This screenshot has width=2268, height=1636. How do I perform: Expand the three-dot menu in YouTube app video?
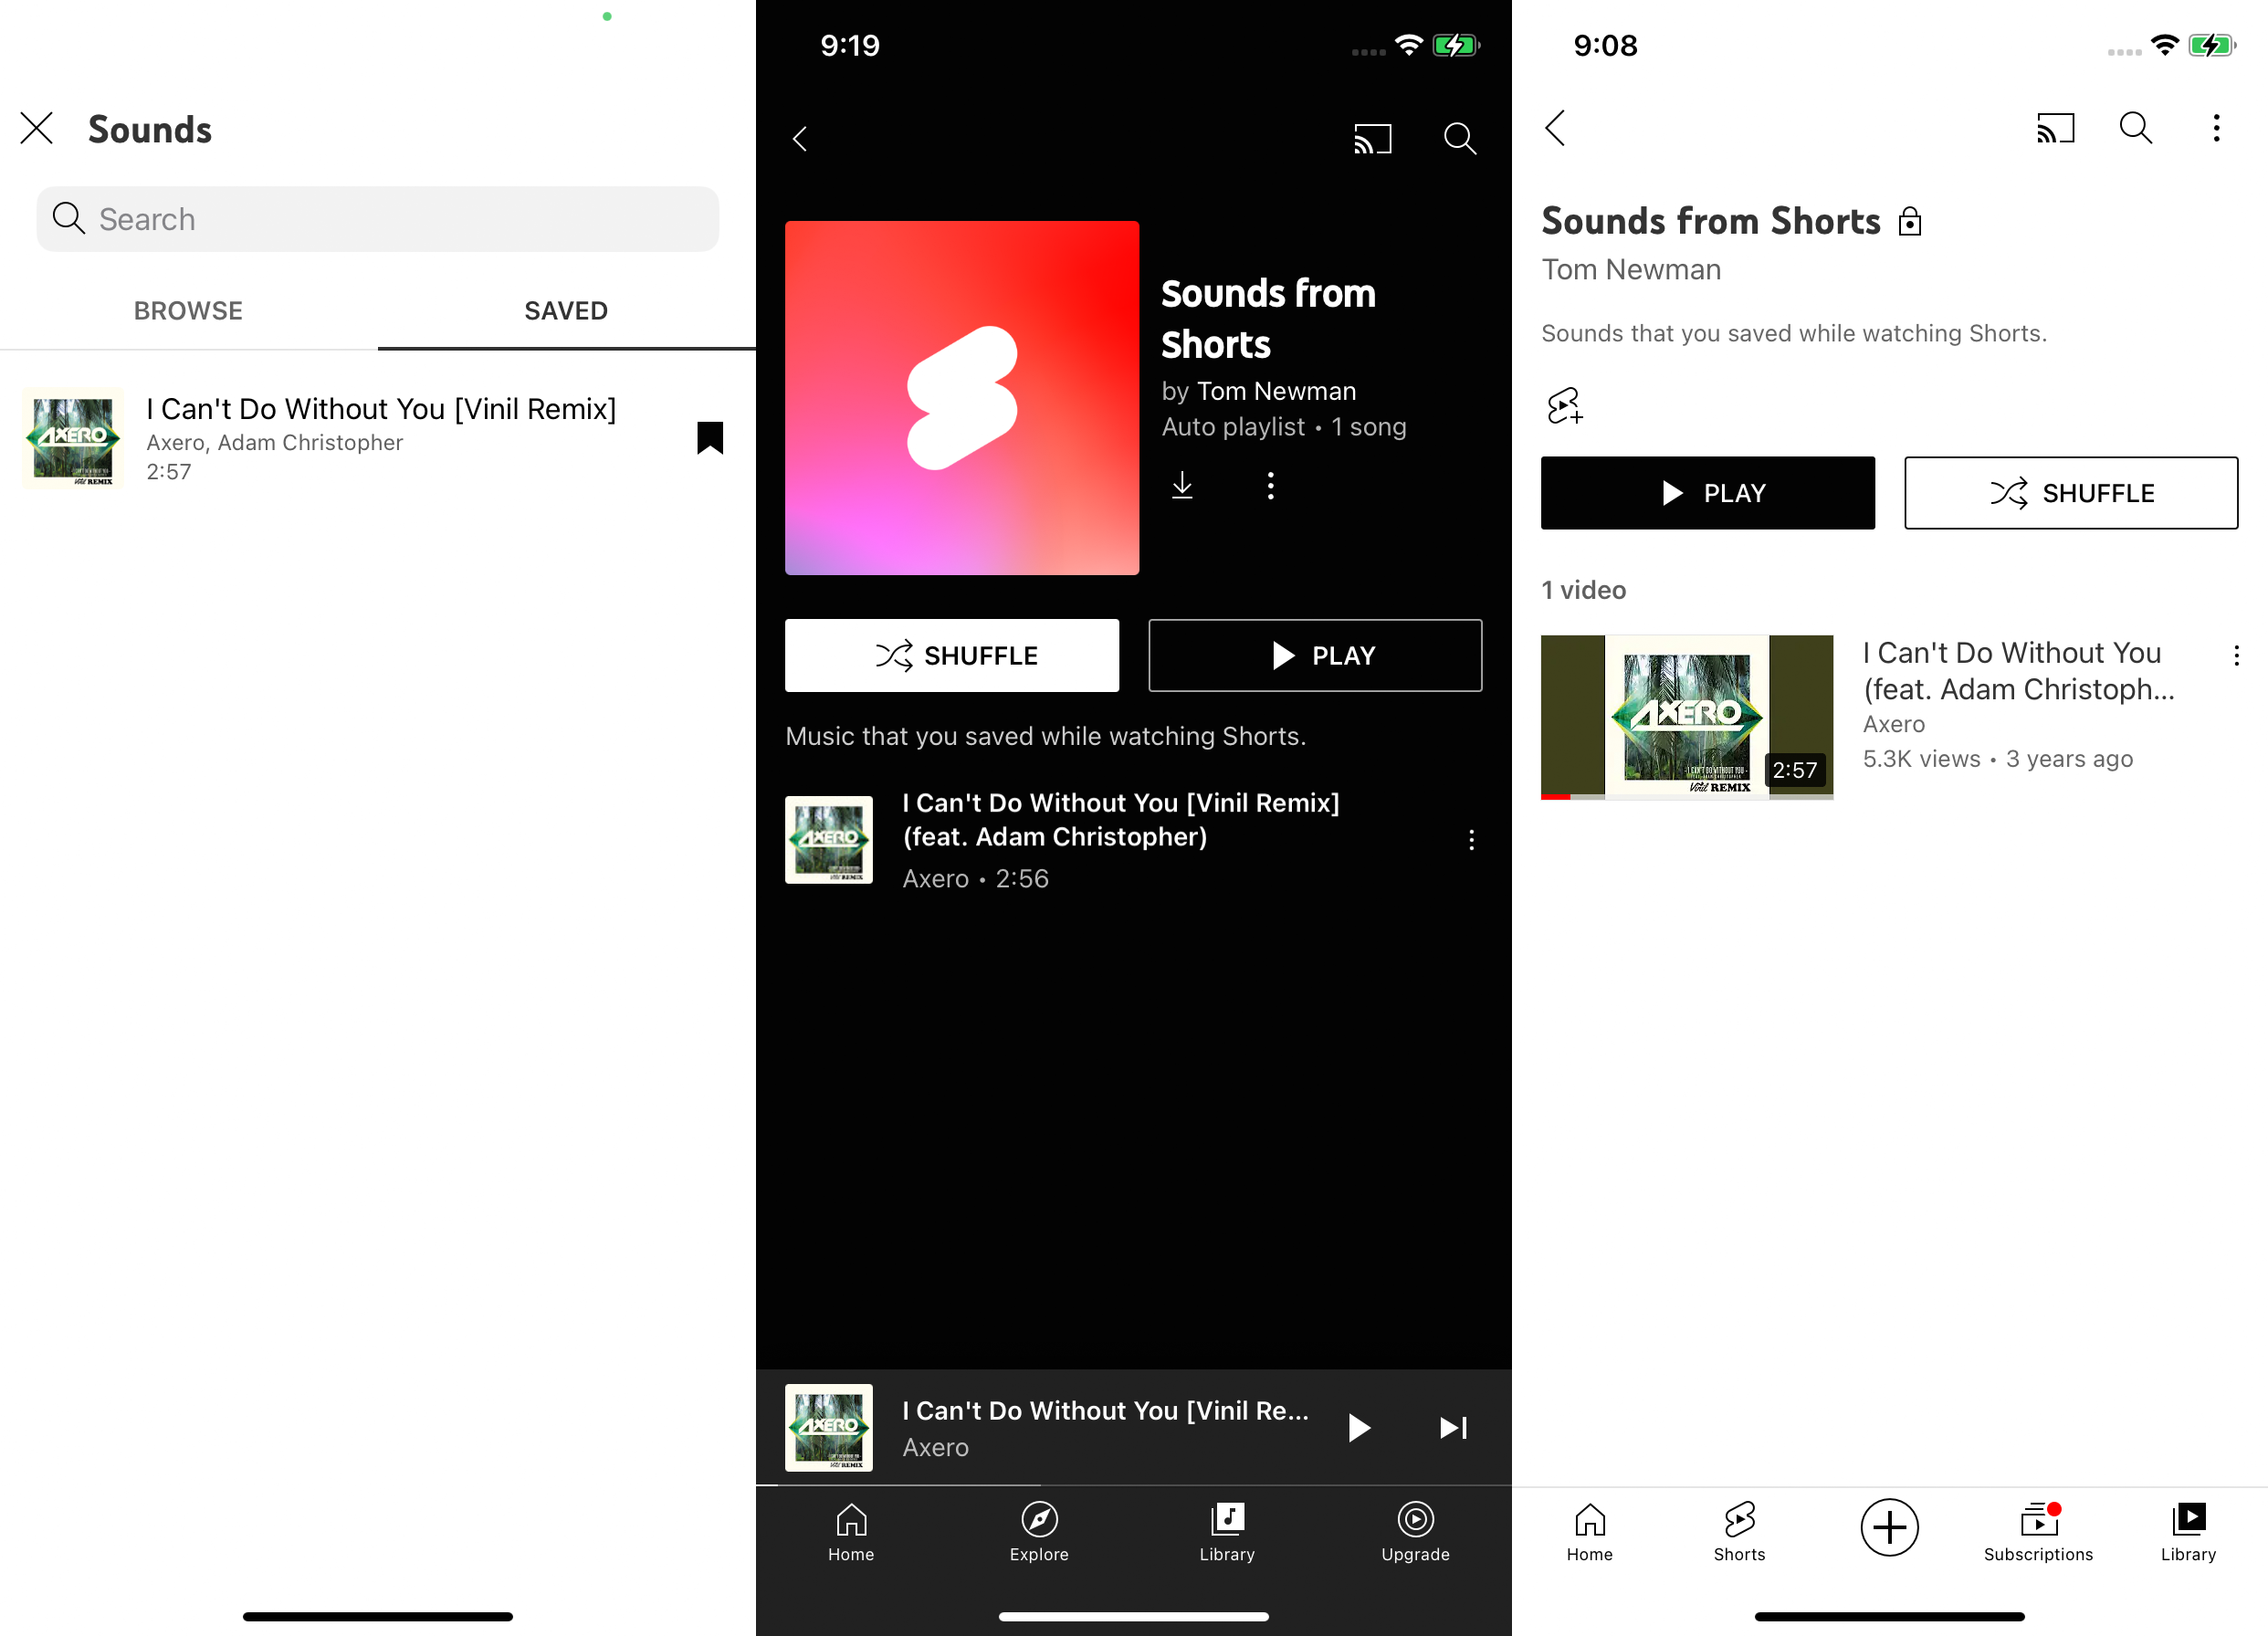2238,655
